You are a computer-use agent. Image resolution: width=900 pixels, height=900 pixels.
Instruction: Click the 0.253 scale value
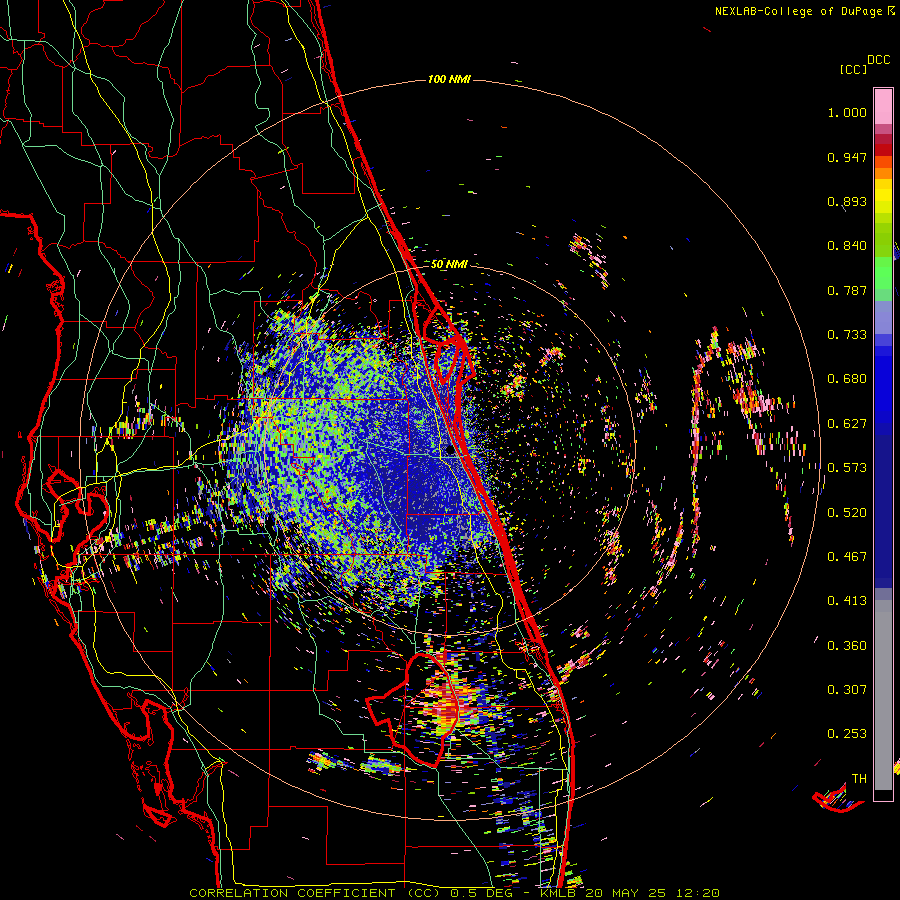pos(847,734)
